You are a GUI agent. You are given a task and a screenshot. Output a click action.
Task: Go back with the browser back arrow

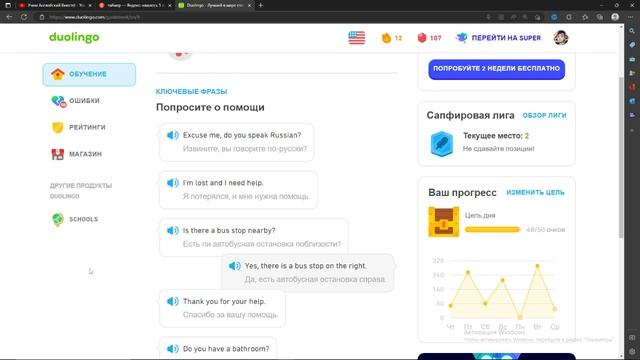click(9, 17)
